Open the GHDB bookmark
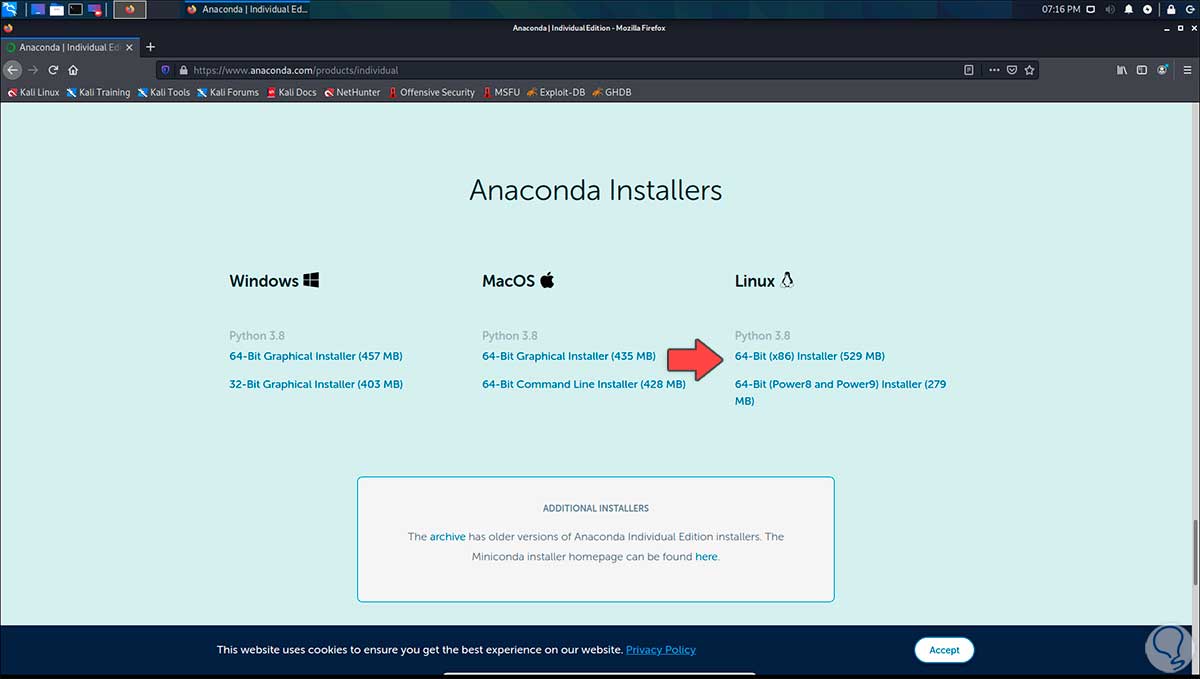 pos(611,92)
